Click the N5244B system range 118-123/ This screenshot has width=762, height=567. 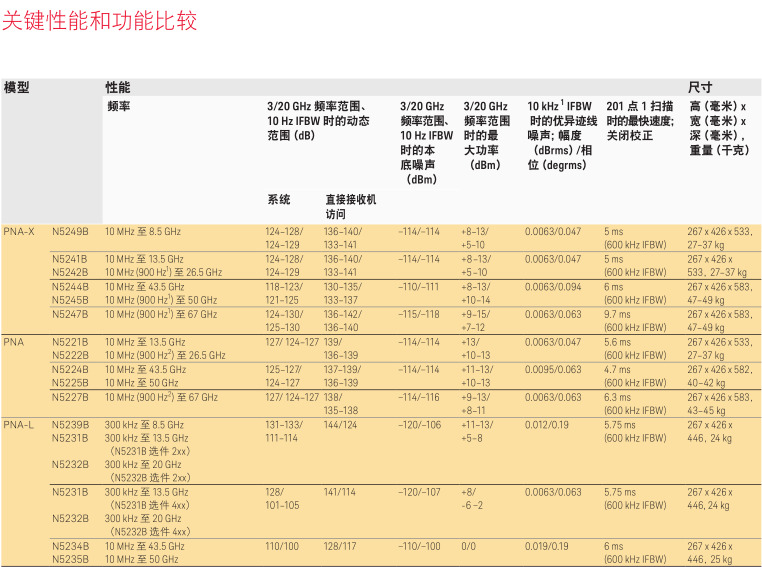click(x=284, y=287)
